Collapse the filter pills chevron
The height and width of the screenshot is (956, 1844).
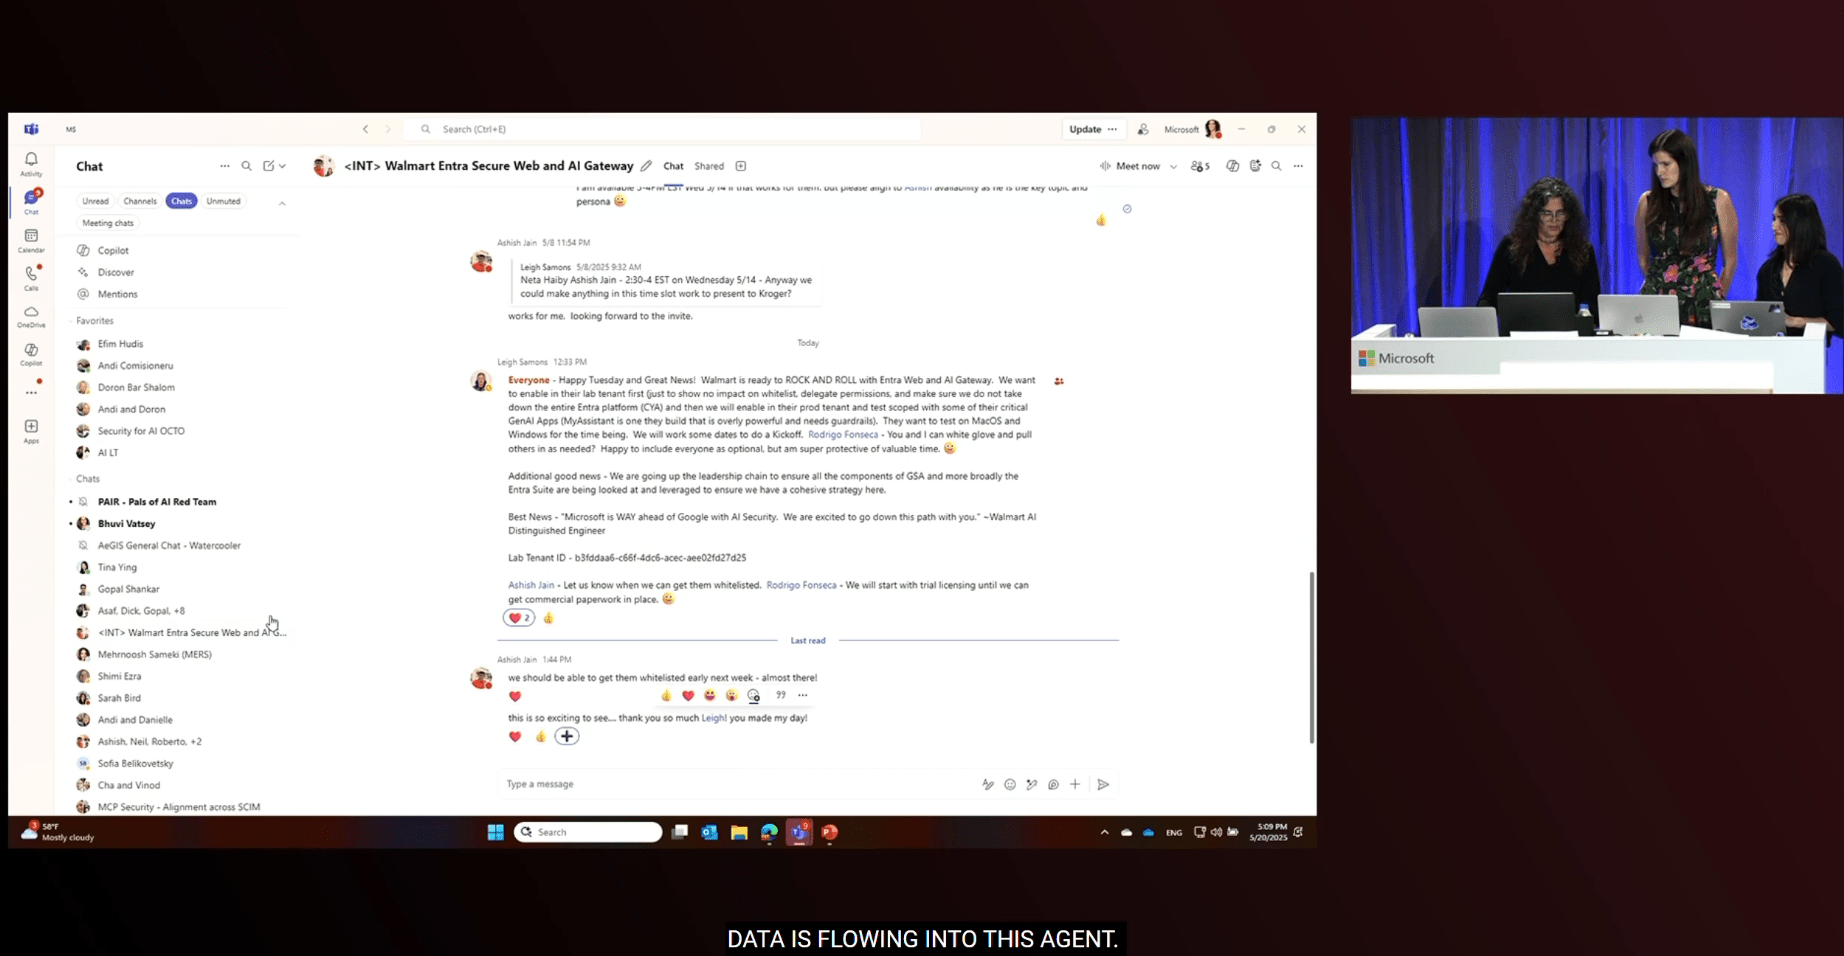pyautogui.click(x=282, y=203)
